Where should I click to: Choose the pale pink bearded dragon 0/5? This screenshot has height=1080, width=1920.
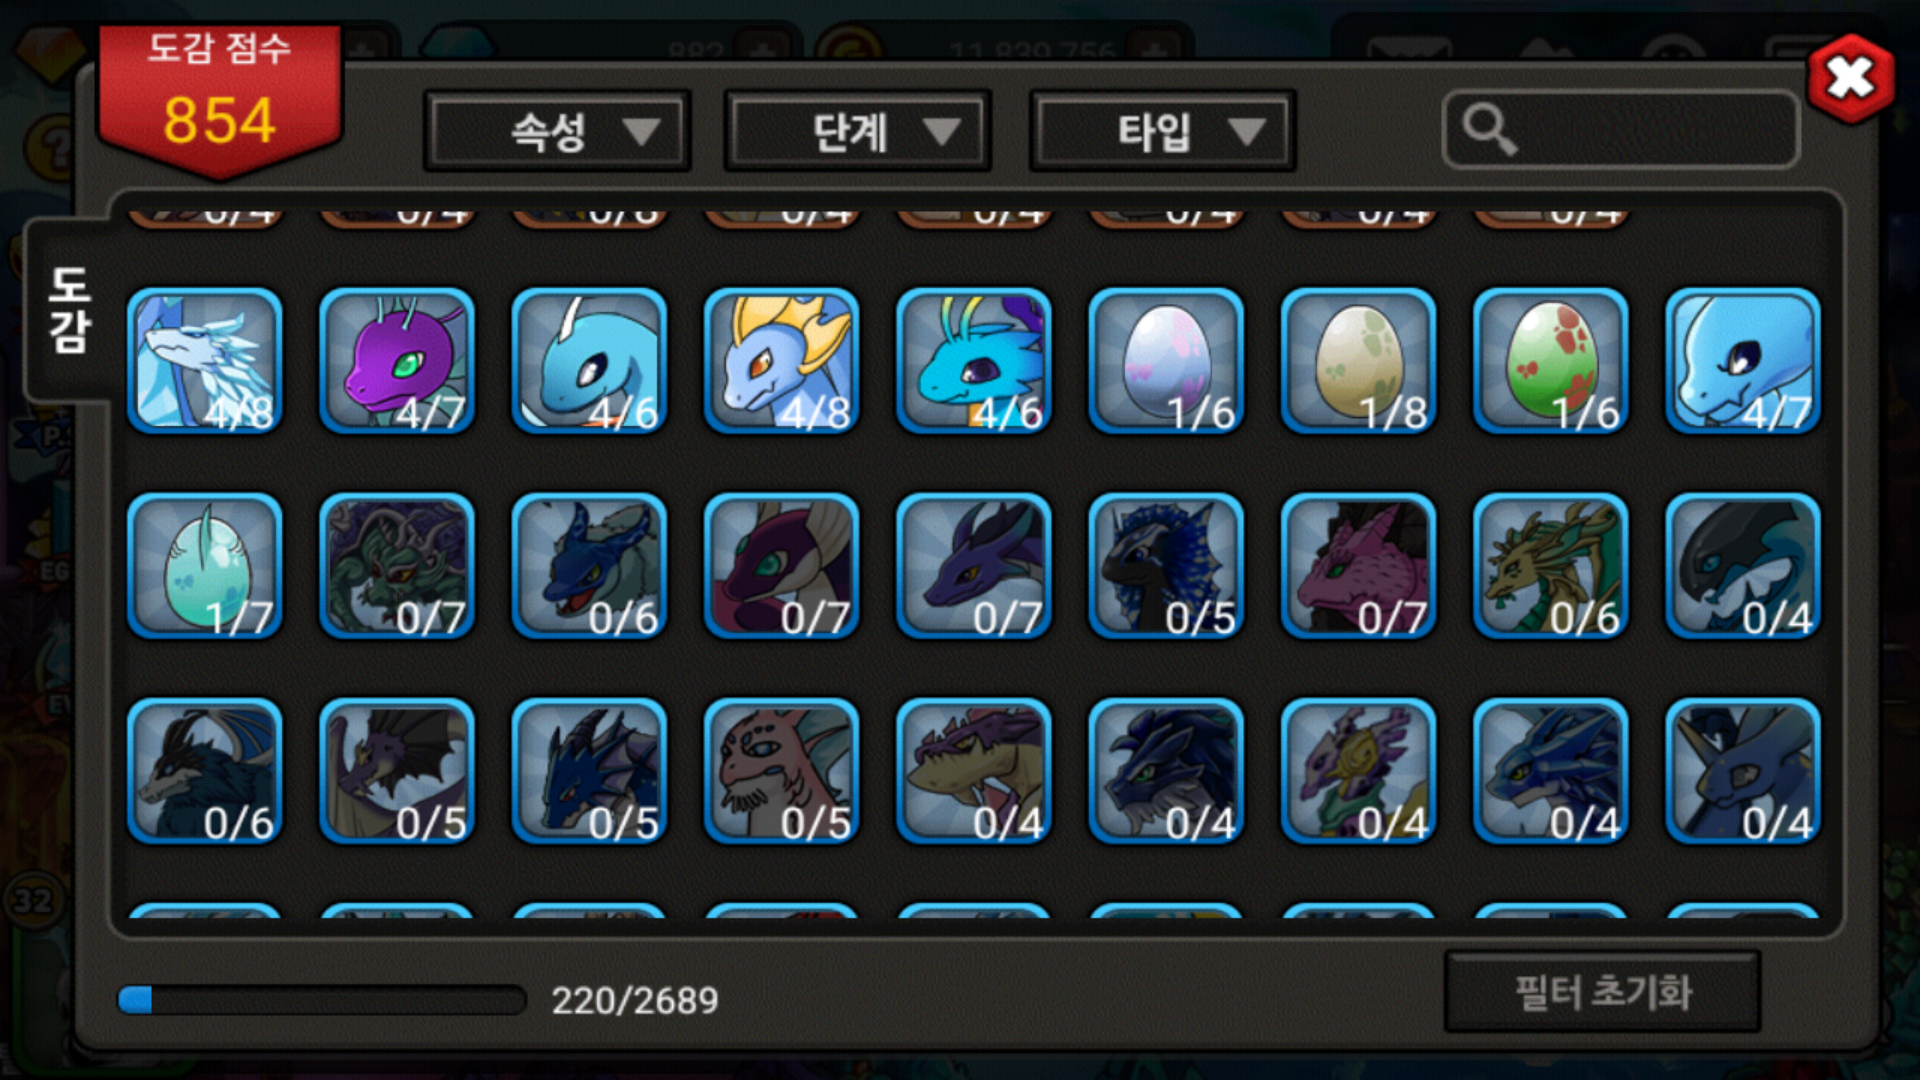pyautogui.click(x=782, y=771)
